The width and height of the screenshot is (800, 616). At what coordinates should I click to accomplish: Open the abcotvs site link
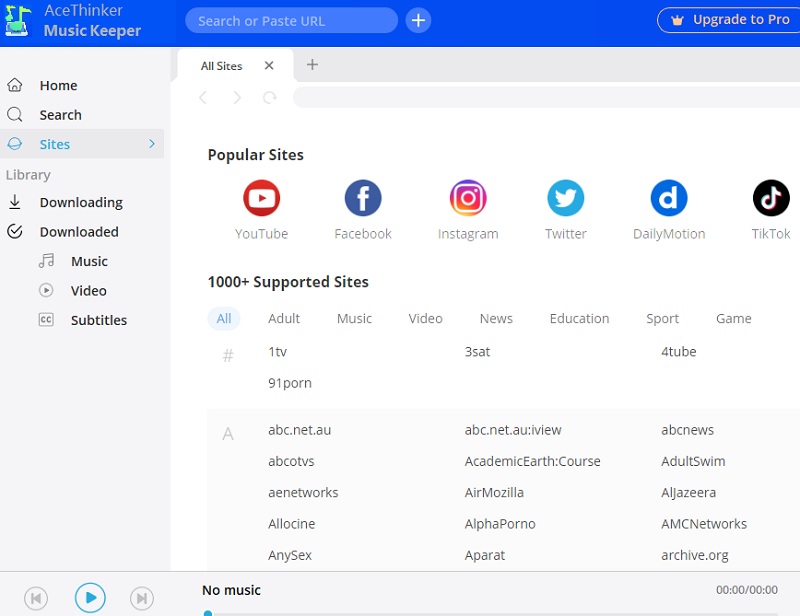291,461
